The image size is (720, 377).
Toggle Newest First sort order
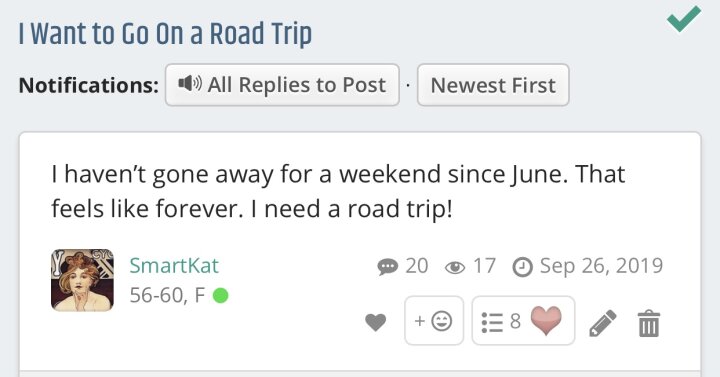click(493, 85)
